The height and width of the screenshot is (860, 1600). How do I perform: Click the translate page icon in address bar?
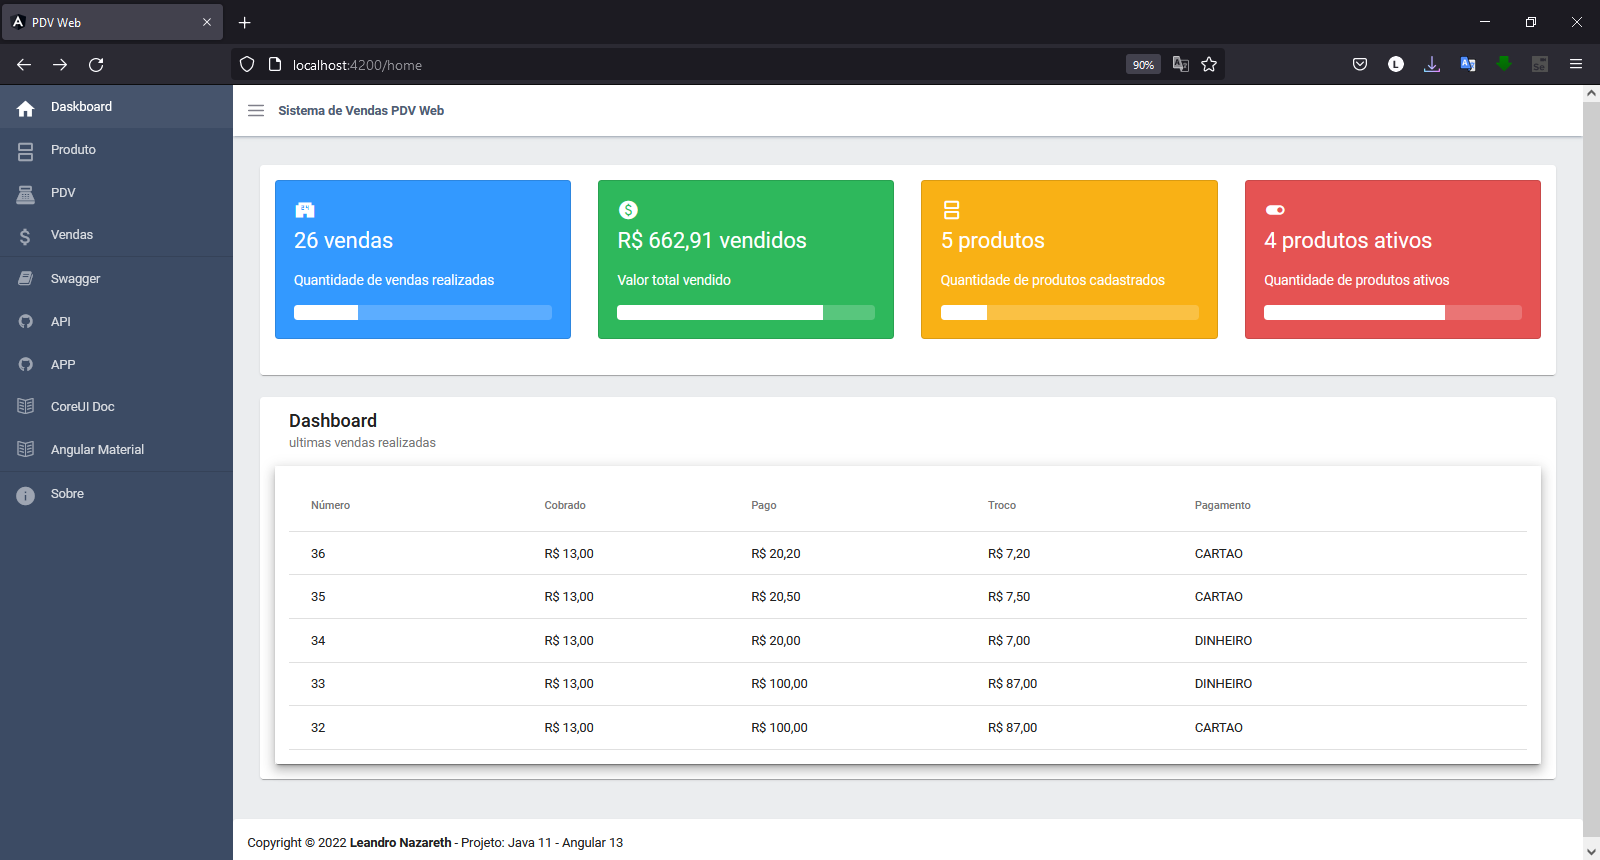[x=1181, y=65]
